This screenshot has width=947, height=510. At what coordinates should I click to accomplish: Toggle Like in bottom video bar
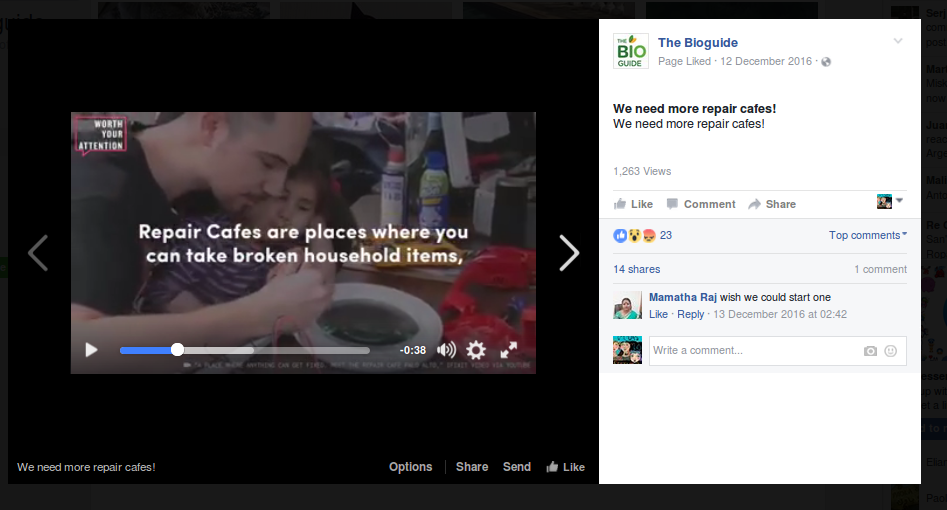[566, 467]
